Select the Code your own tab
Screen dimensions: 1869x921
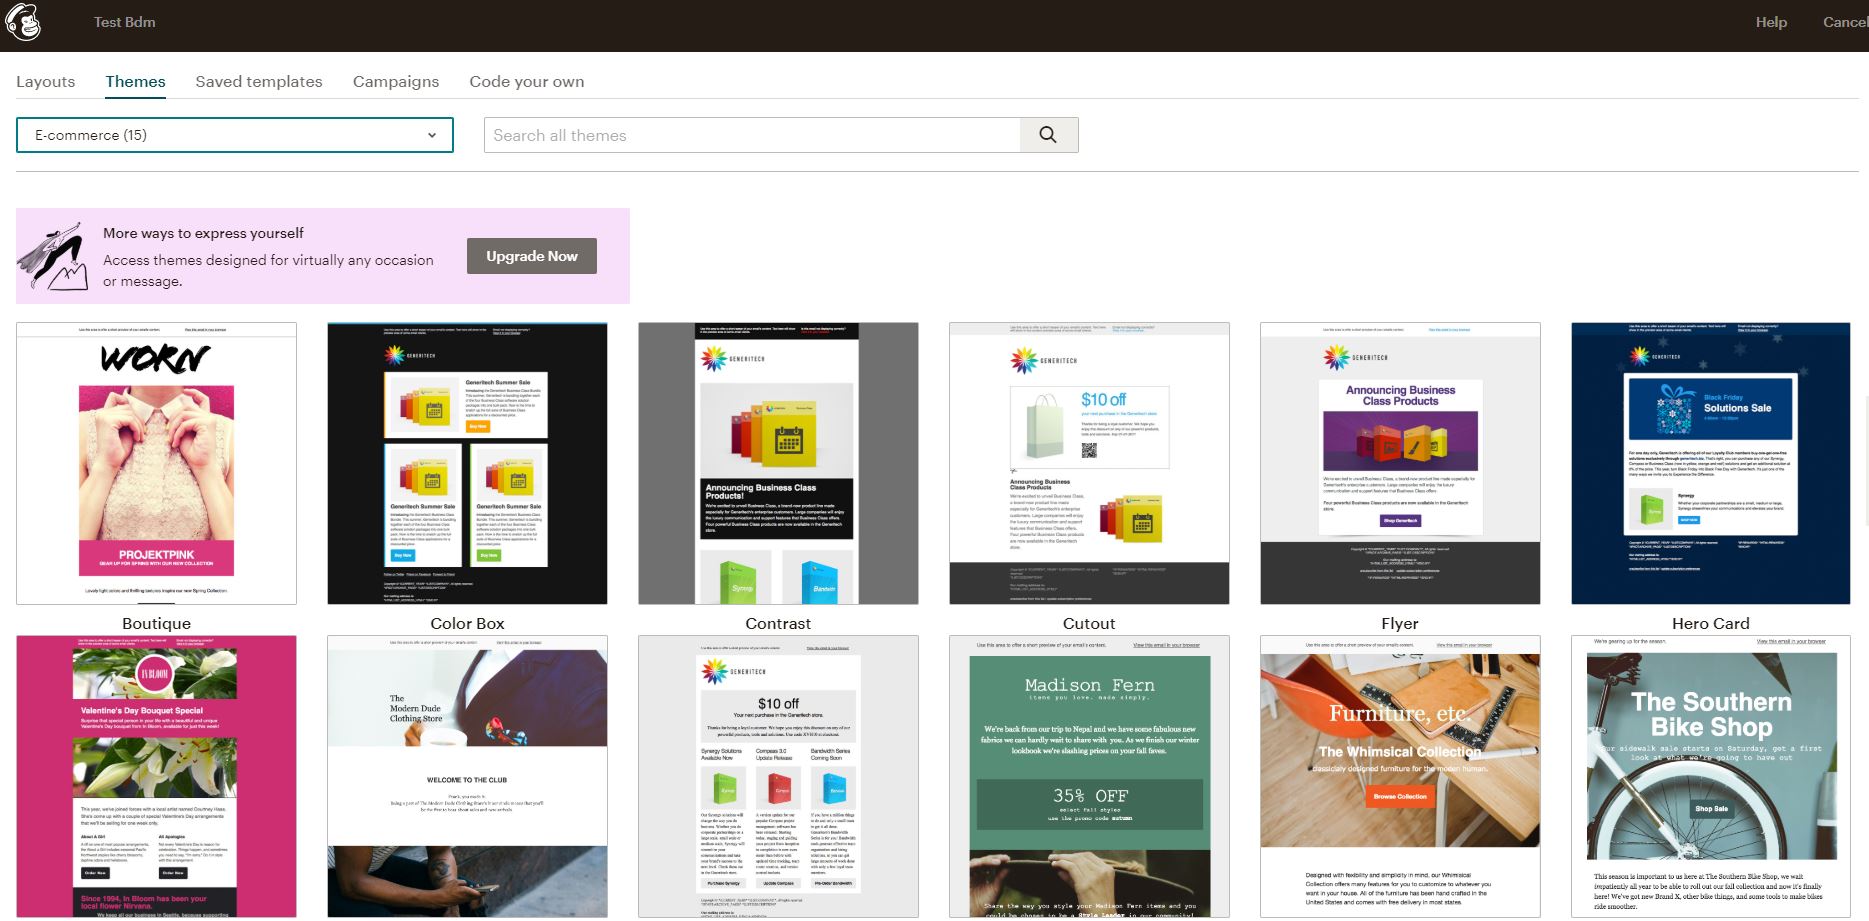[x=527, y=82]
